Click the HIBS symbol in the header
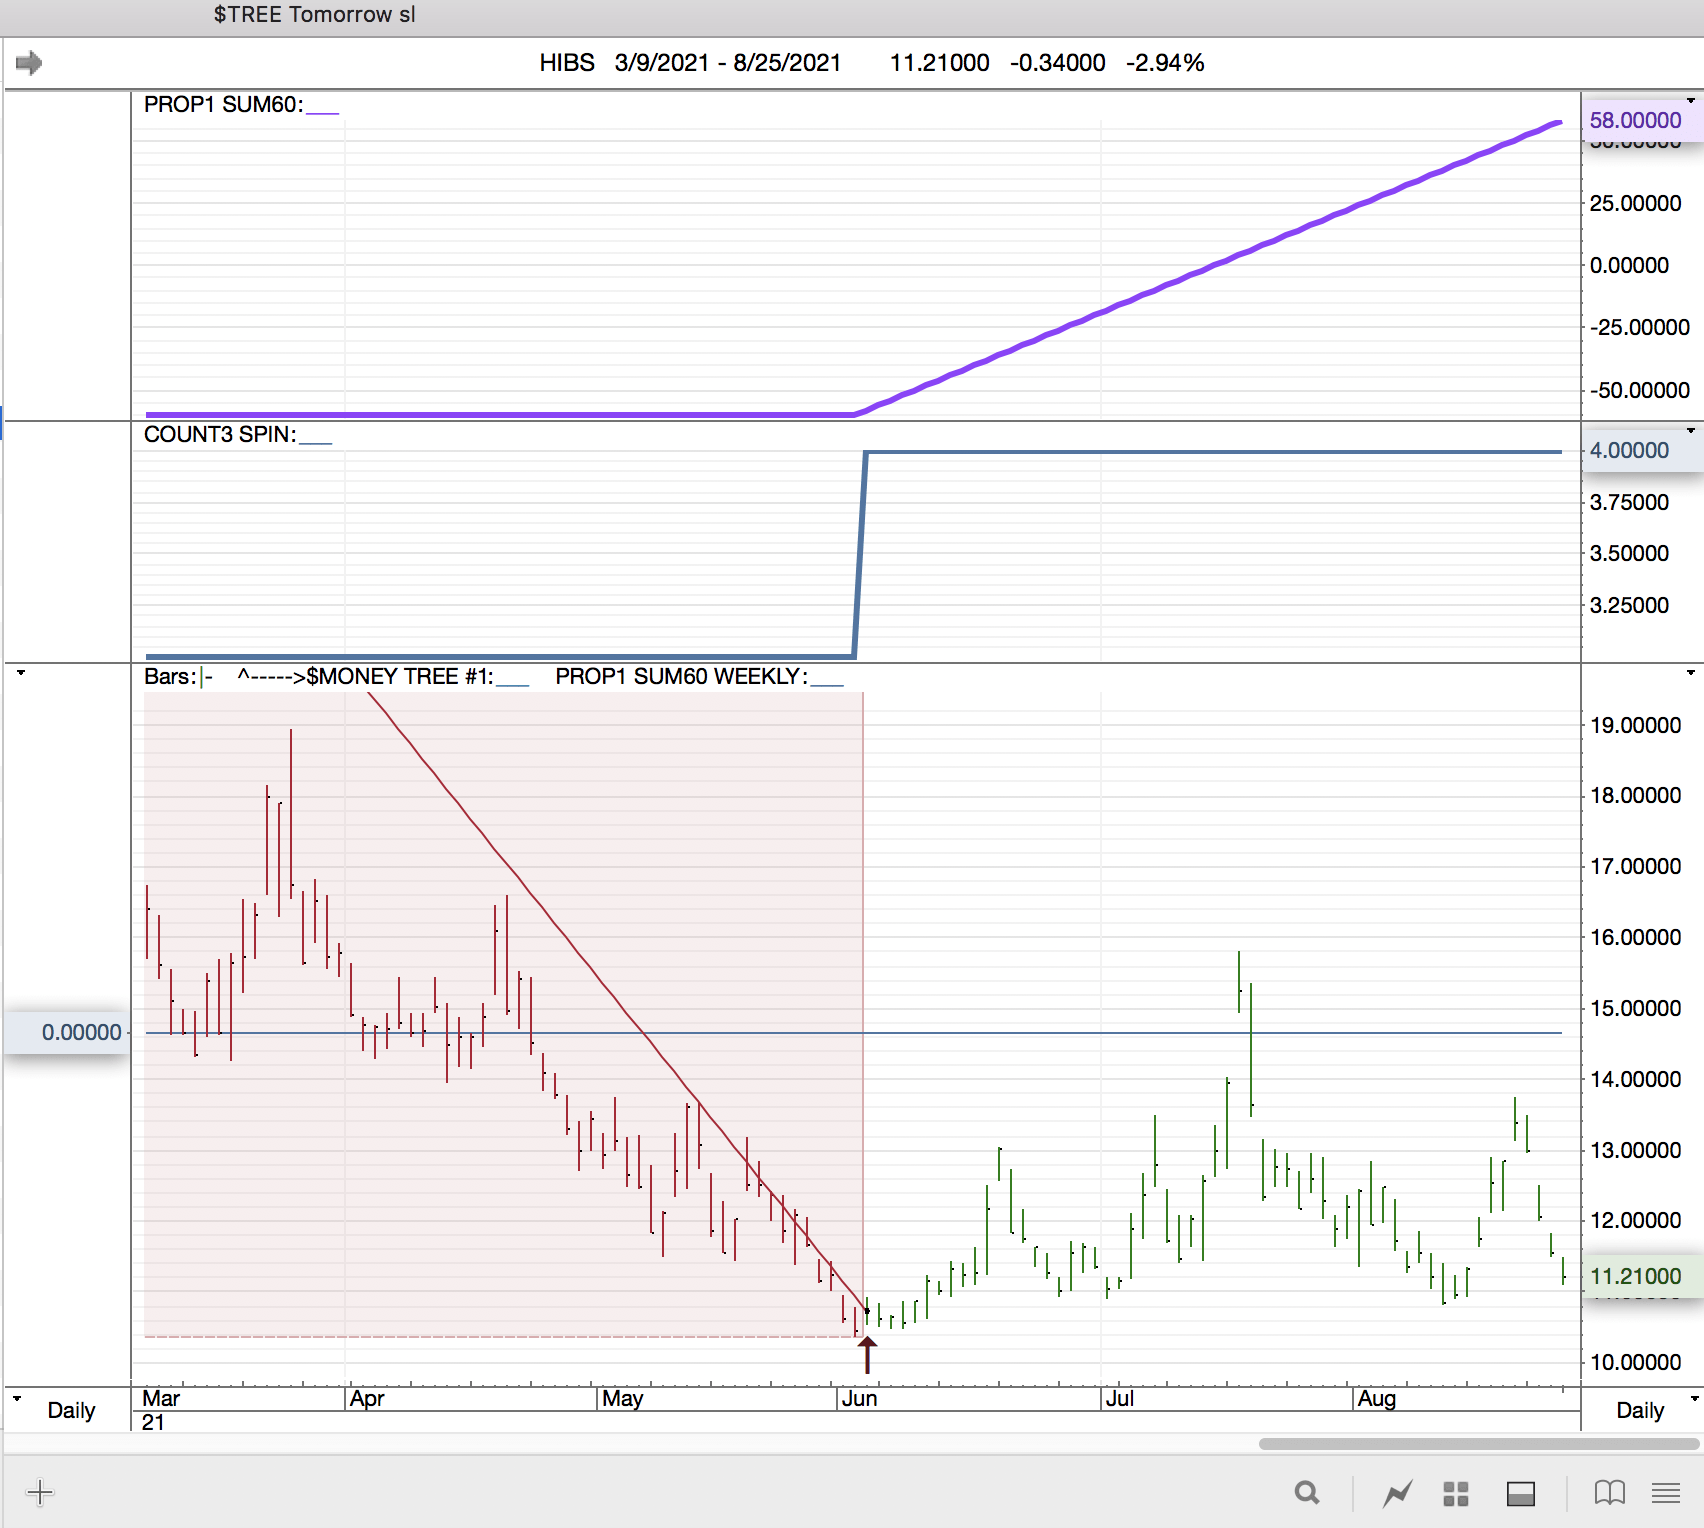 click(566, 63)
